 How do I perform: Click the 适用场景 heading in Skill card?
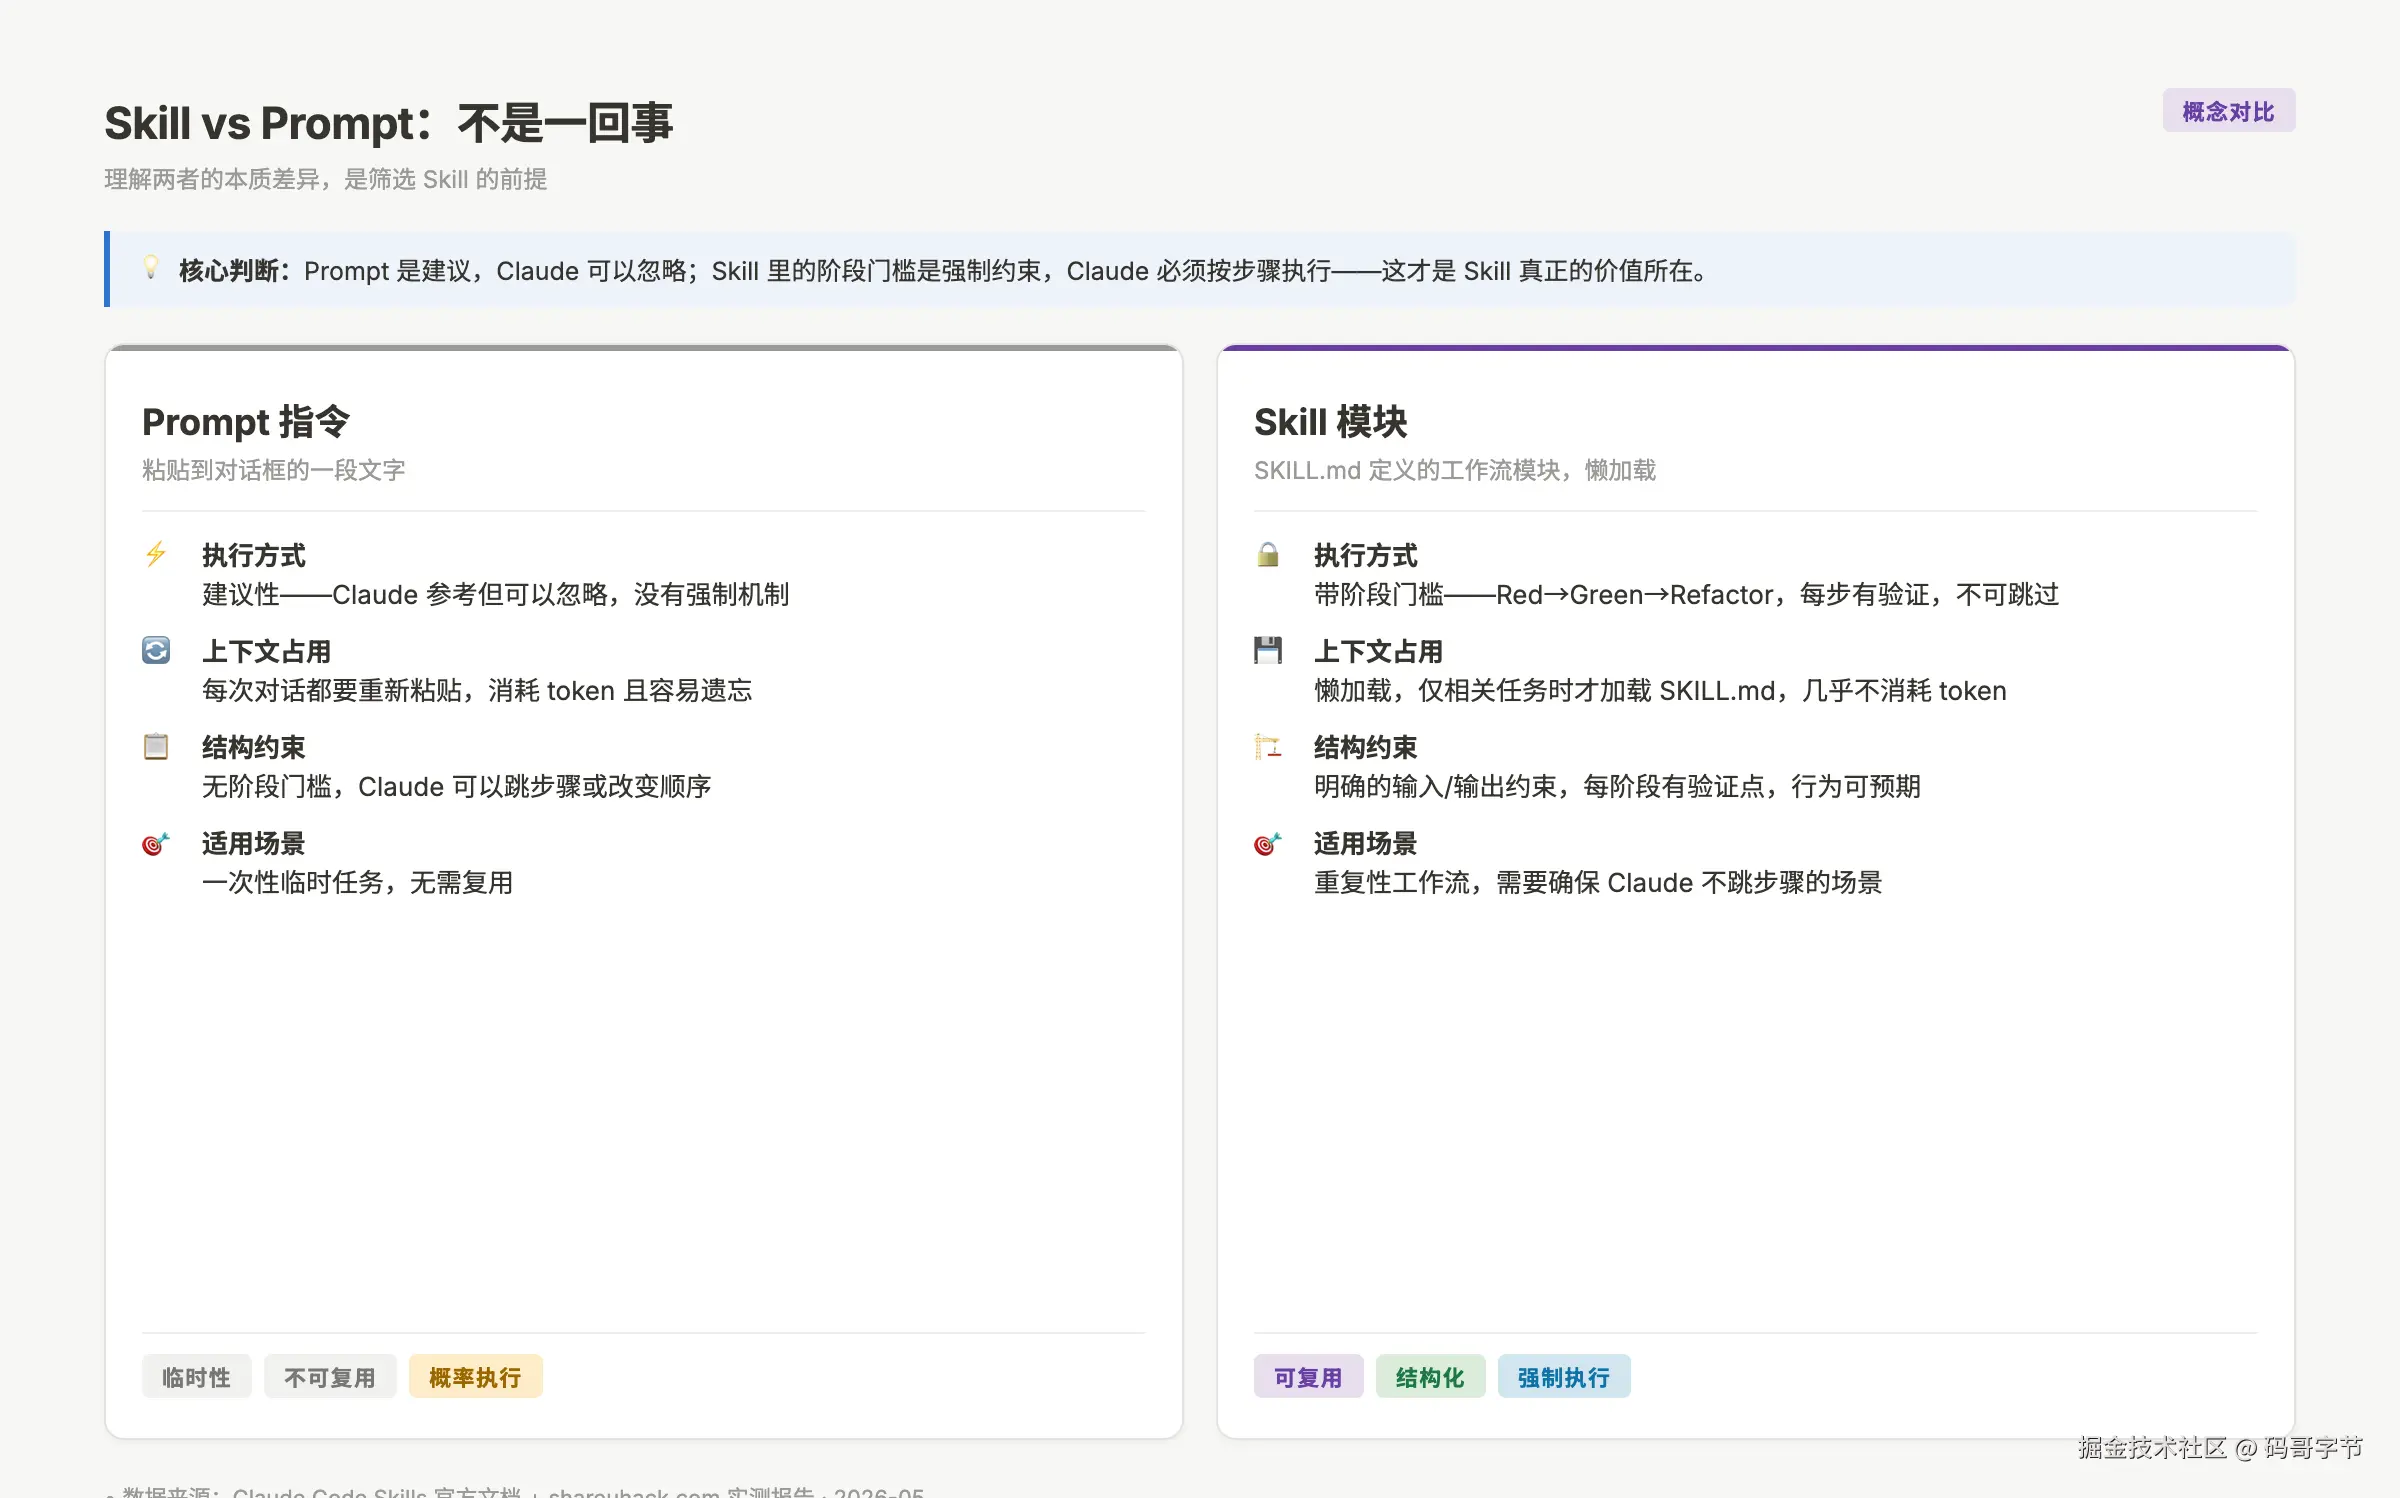[x=1365, y=843]
